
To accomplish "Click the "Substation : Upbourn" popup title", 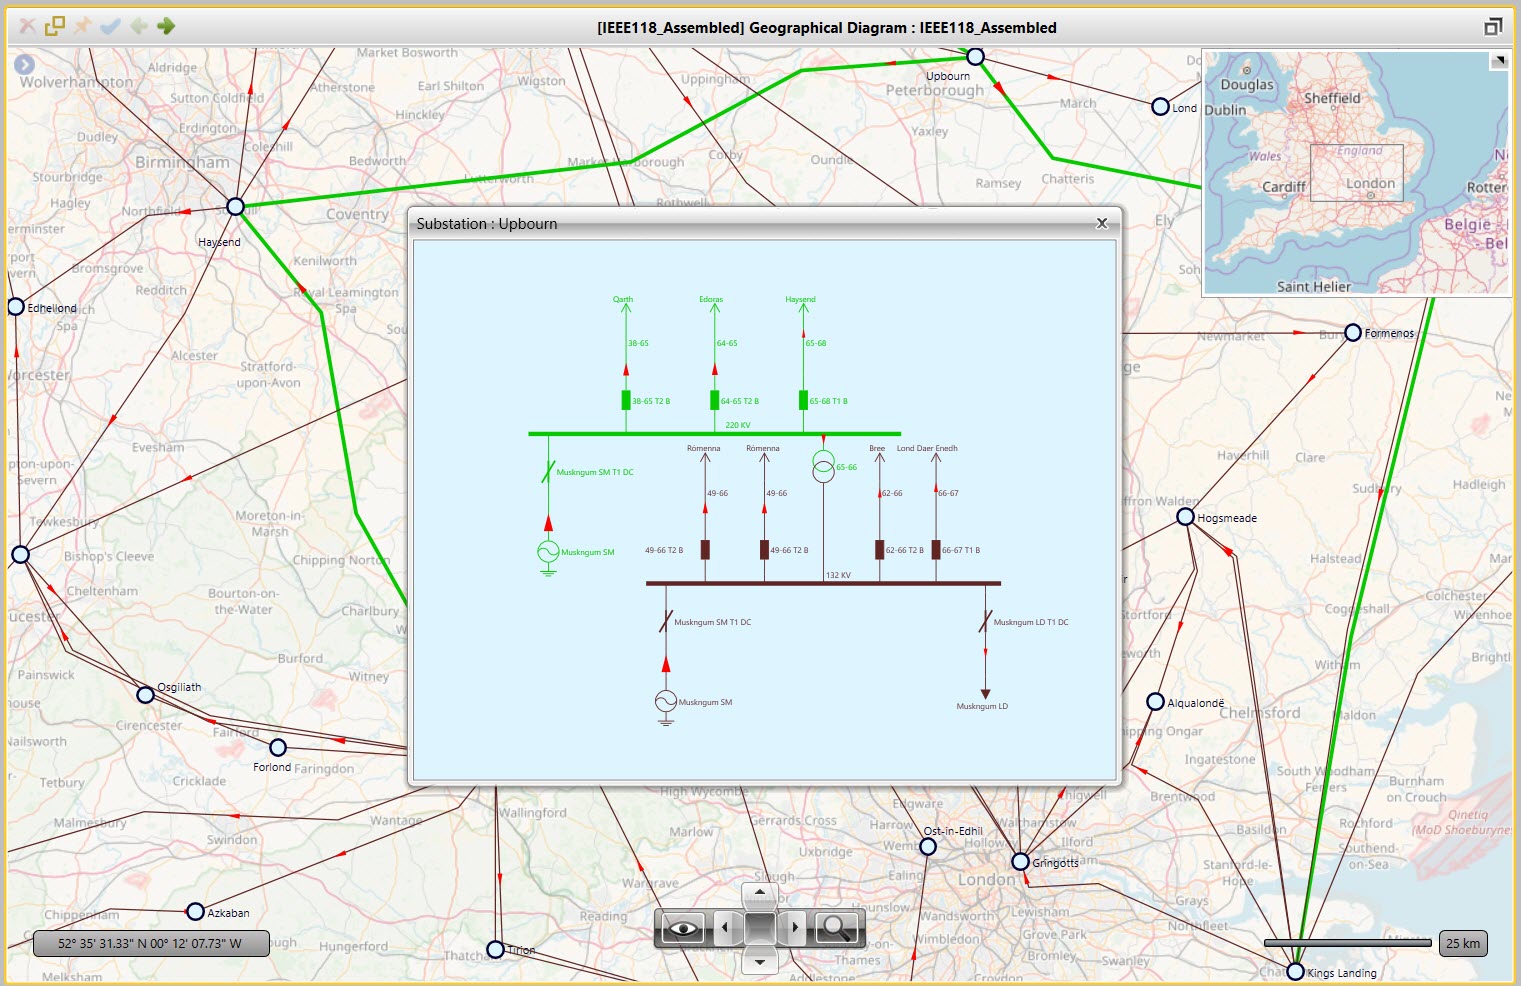I will [x=487, y=223].
